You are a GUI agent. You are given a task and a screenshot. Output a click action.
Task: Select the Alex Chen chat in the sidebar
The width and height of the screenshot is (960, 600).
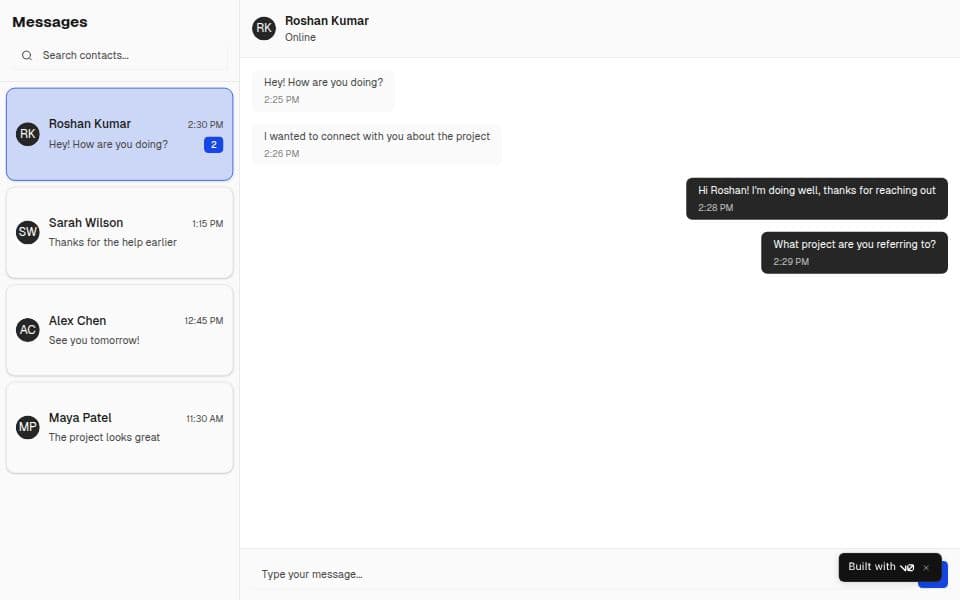[x=120, y=330]
